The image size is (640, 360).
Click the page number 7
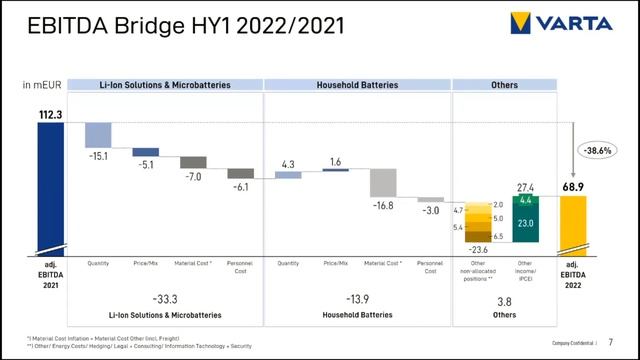tap(611, 342)
